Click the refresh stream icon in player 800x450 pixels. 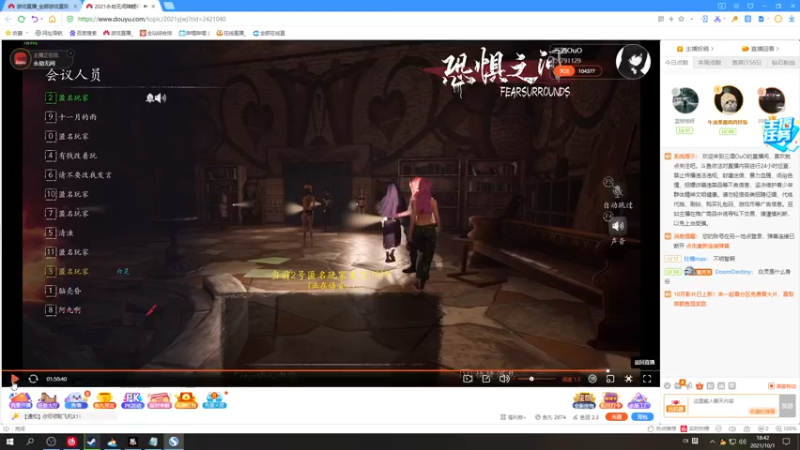33,379
